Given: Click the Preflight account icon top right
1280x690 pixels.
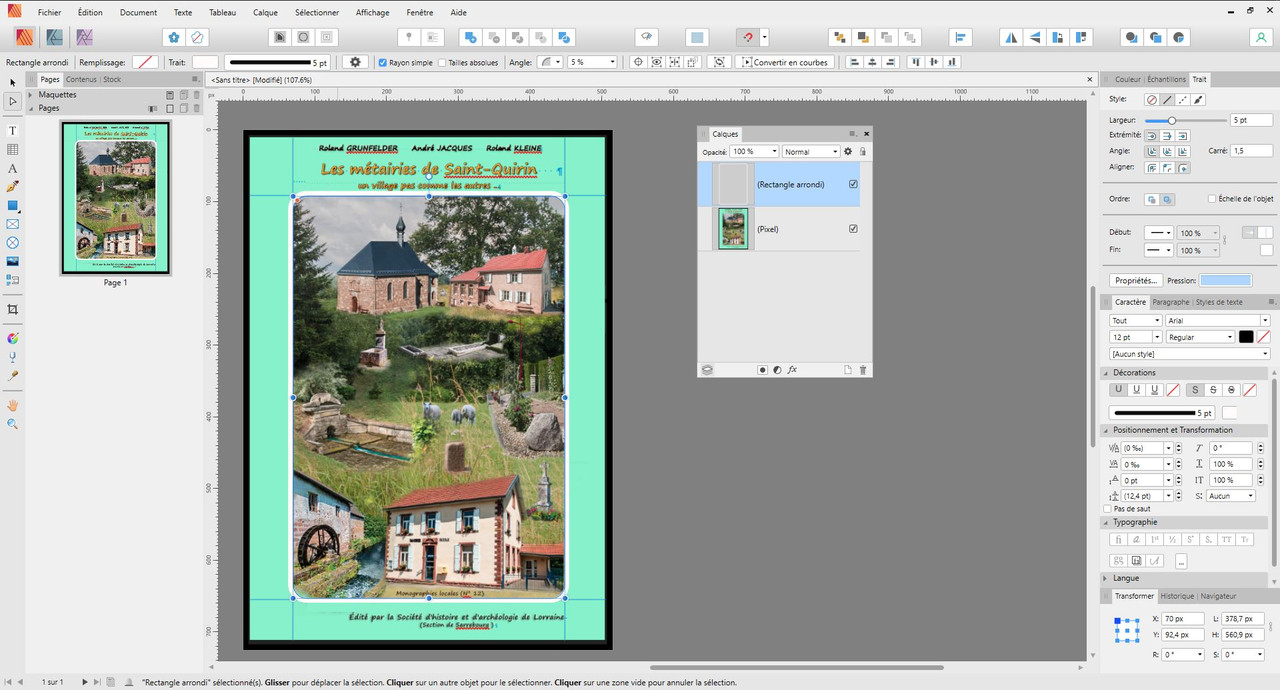Looking at the screenshot, I should [1261, 37].
